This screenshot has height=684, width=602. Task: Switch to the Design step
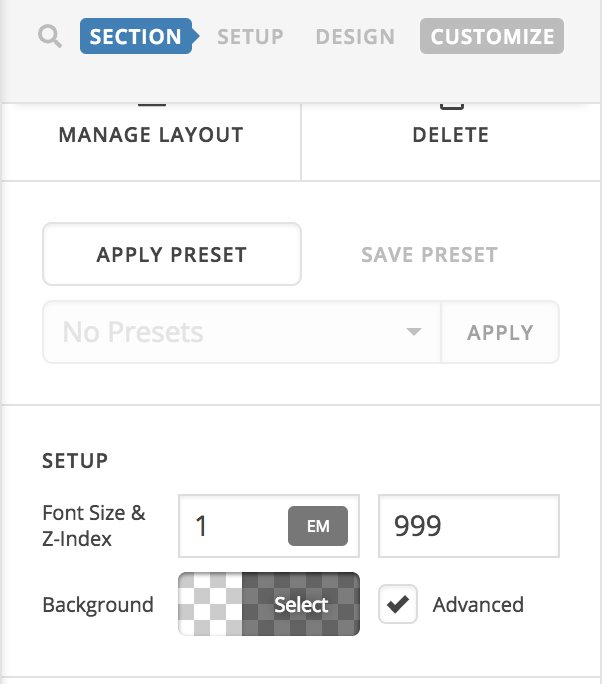click(355, 38)
